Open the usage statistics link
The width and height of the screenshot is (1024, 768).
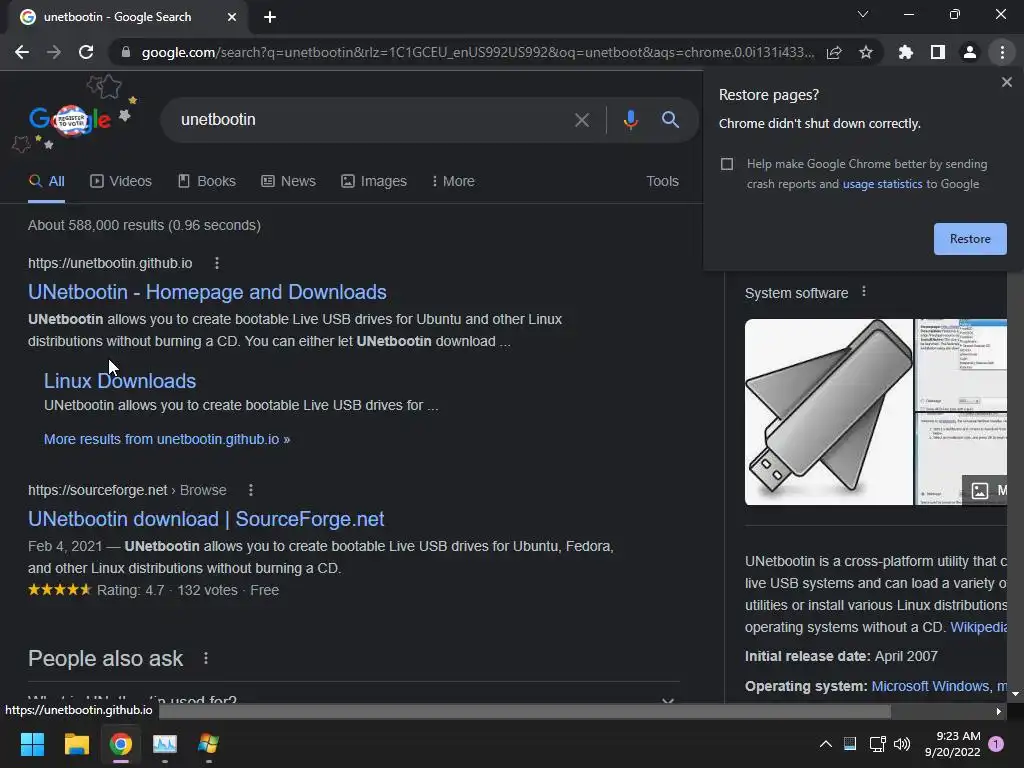[x=882, y=184]
